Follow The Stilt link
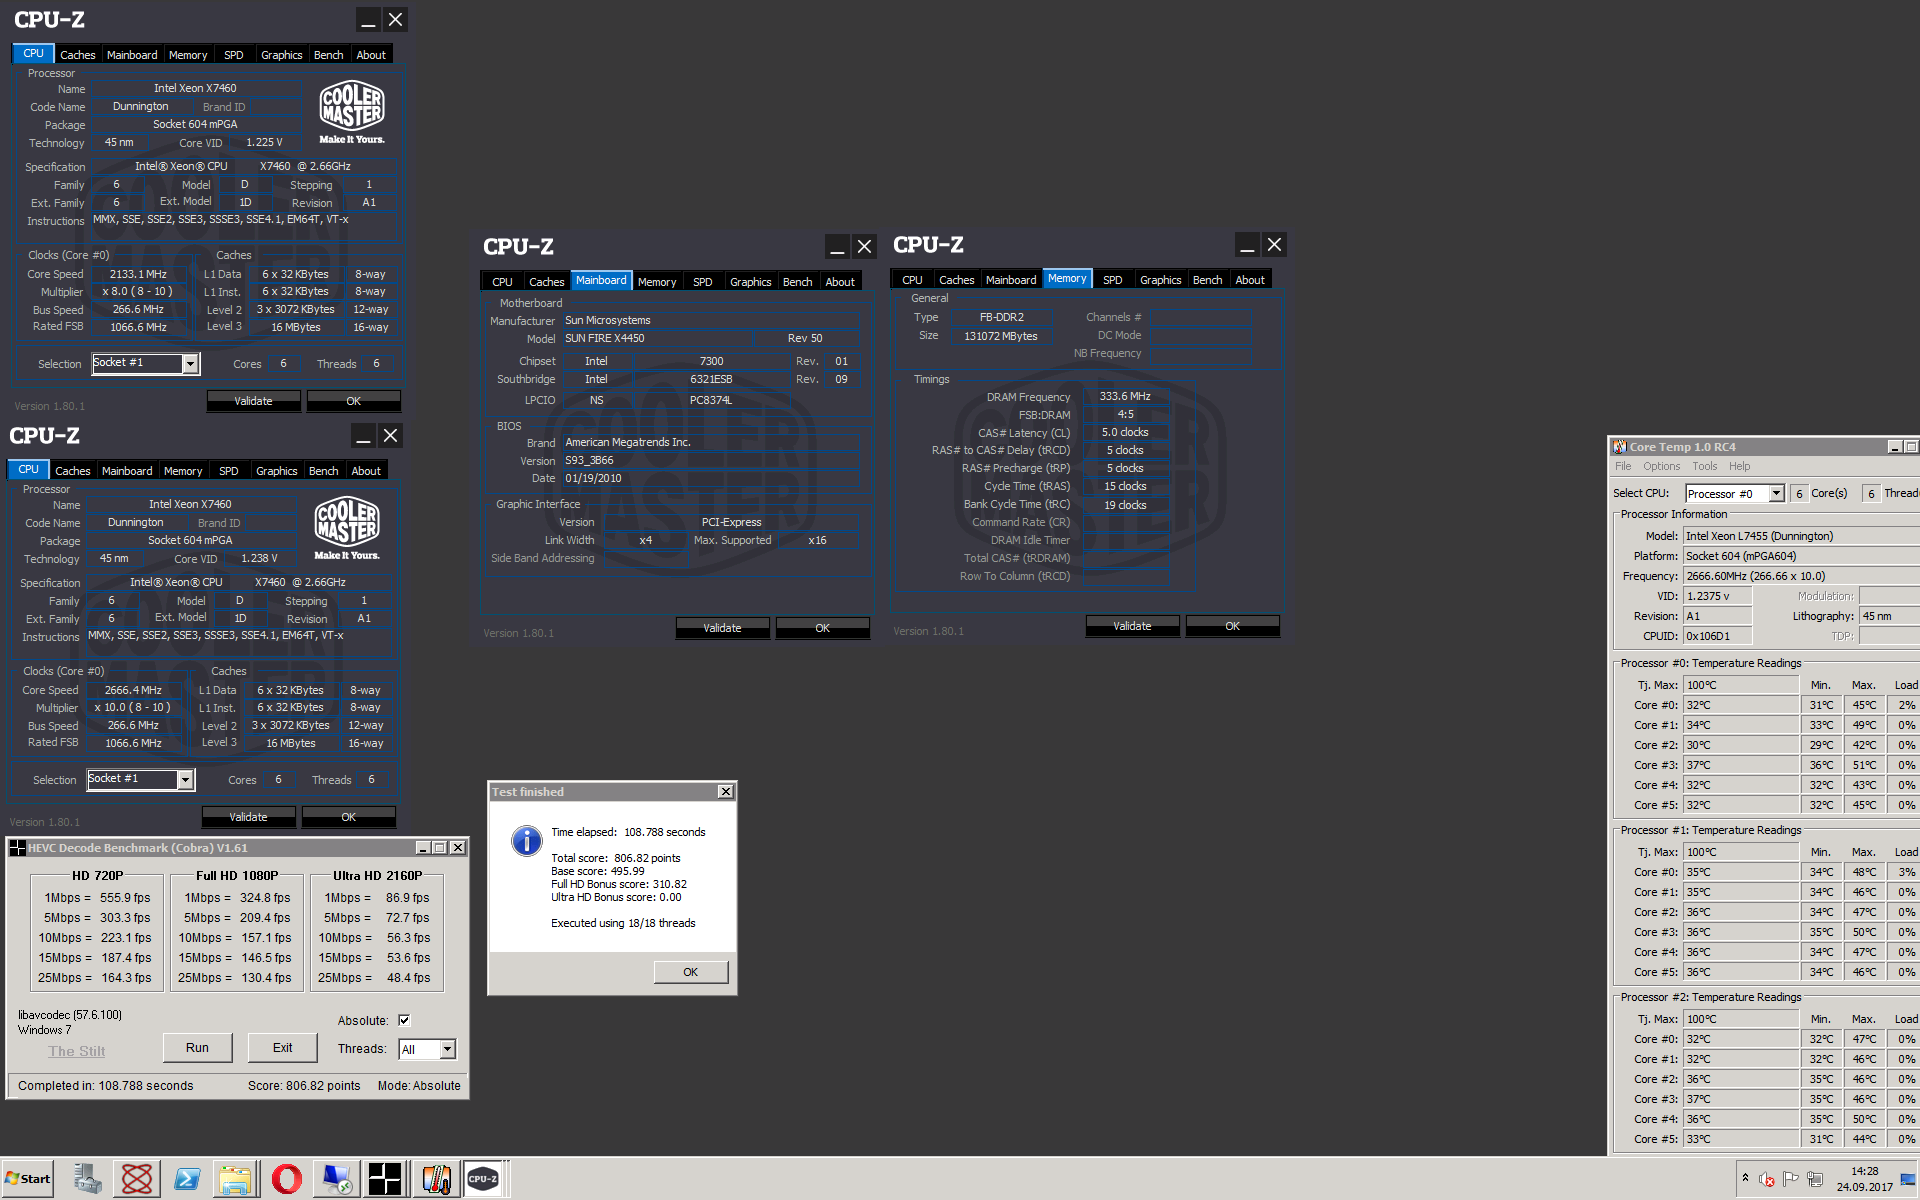The height and width of the screenshot is (1200, 1920). pyautogui.click(x=77, y=1051)
